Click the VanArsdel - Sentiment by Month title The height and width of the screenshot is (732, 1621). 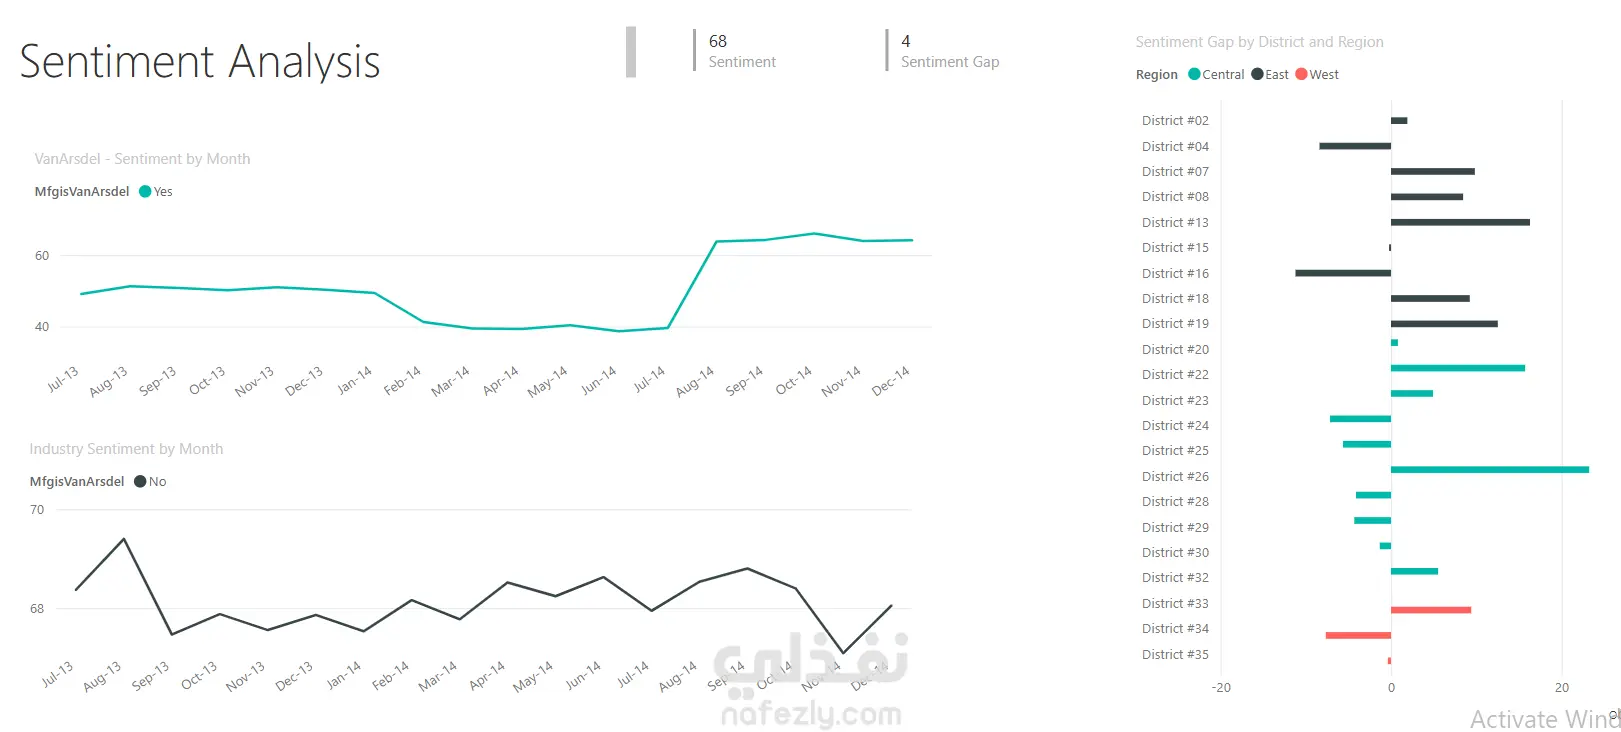(142, 159)
